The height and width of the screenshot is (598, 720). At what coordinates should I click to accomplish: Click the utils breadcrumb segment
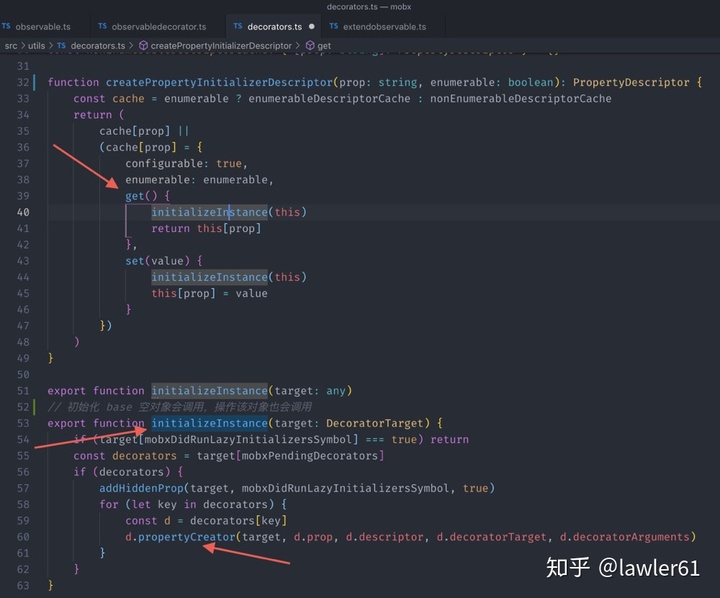tap(36, 46)
